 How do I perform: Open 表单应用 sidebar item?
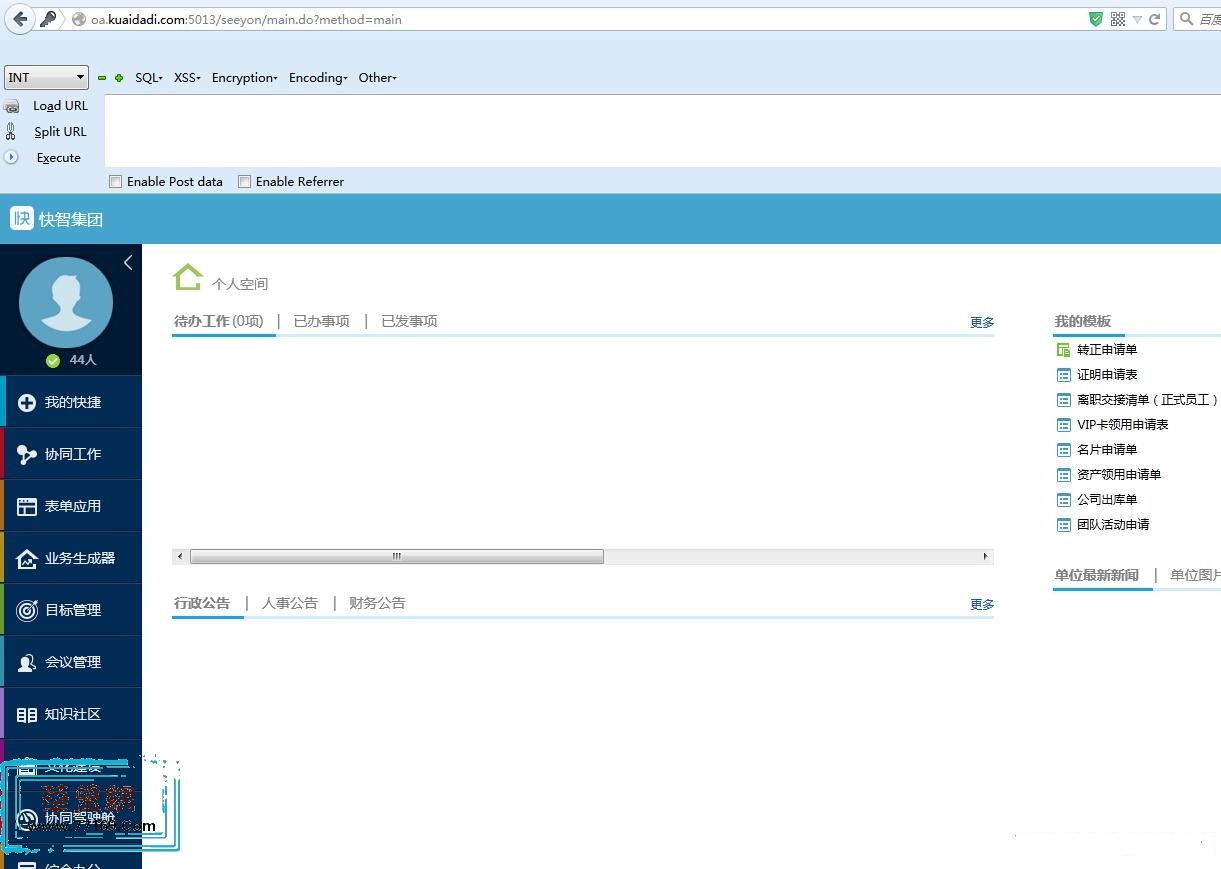point(72,506)
